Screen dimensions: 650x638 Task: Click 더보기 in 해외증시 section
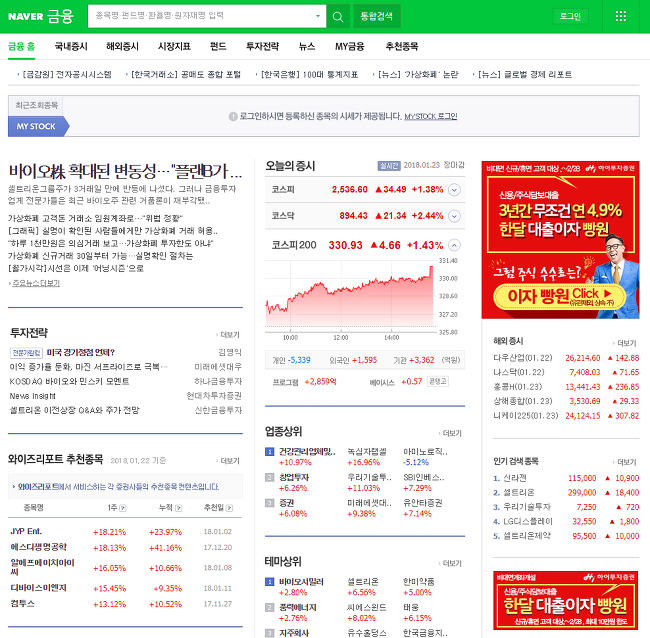click(x=626, y=343)
